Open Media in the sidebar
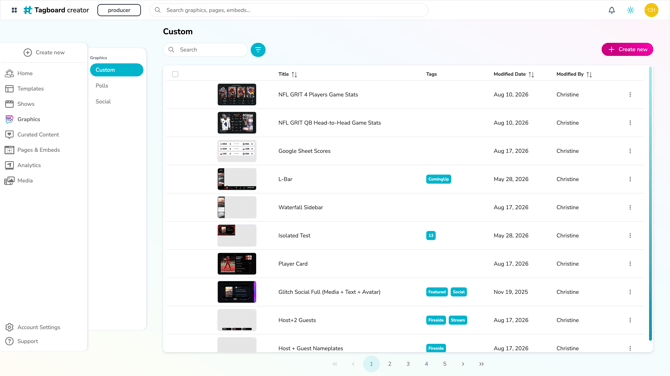The width and height of the screenshot is (670, 376). [x=25, y=181]
